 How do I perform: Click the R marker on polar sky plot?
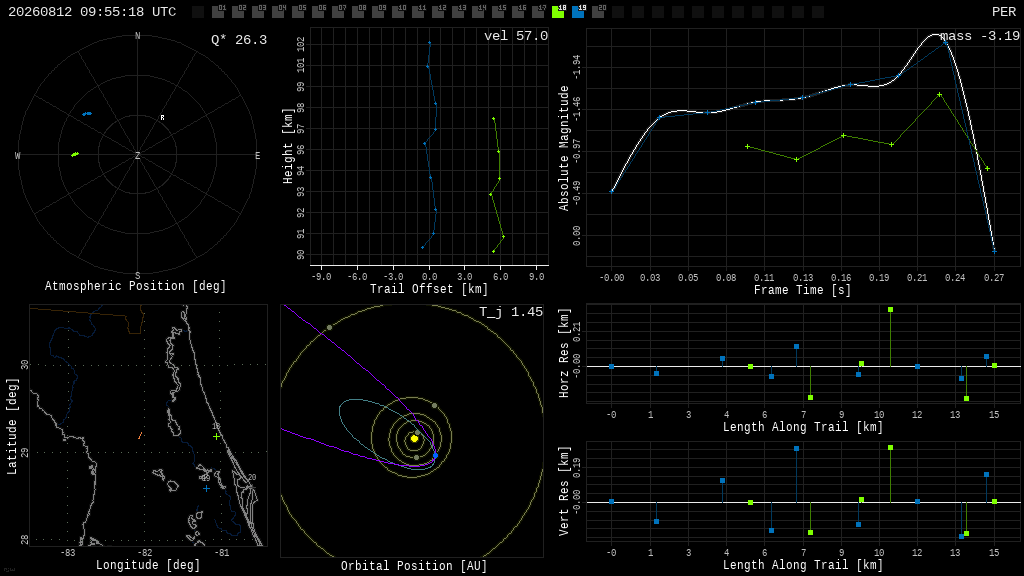coord(163,118)
